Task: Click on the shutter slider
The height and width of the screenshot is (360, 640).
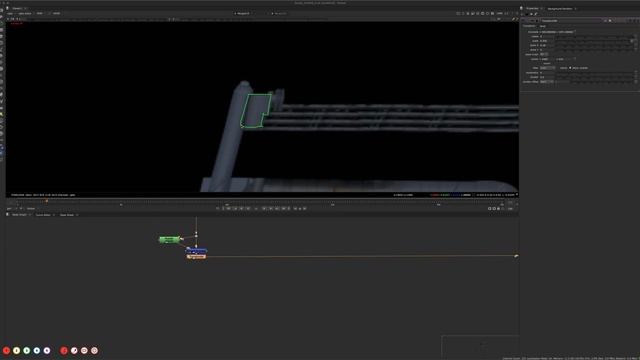Action: (594, 77)
